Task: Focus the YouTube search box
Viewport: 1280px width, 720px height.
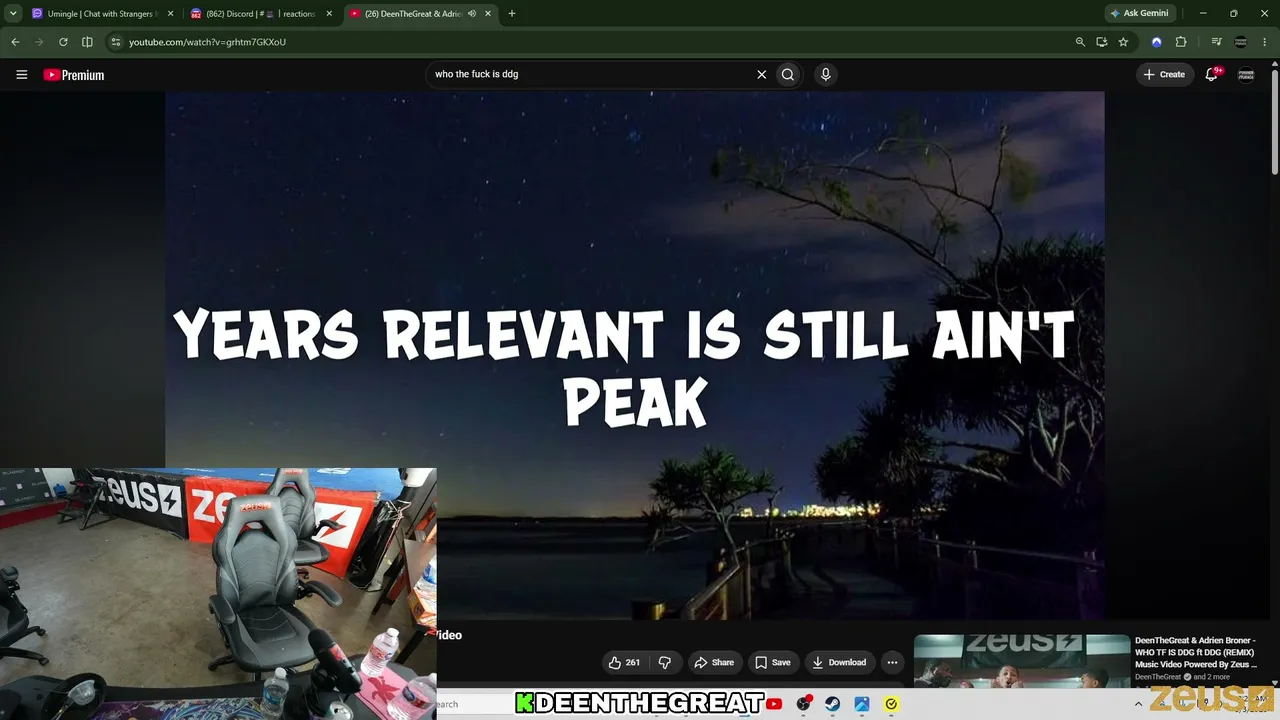Action: point(590,74)
